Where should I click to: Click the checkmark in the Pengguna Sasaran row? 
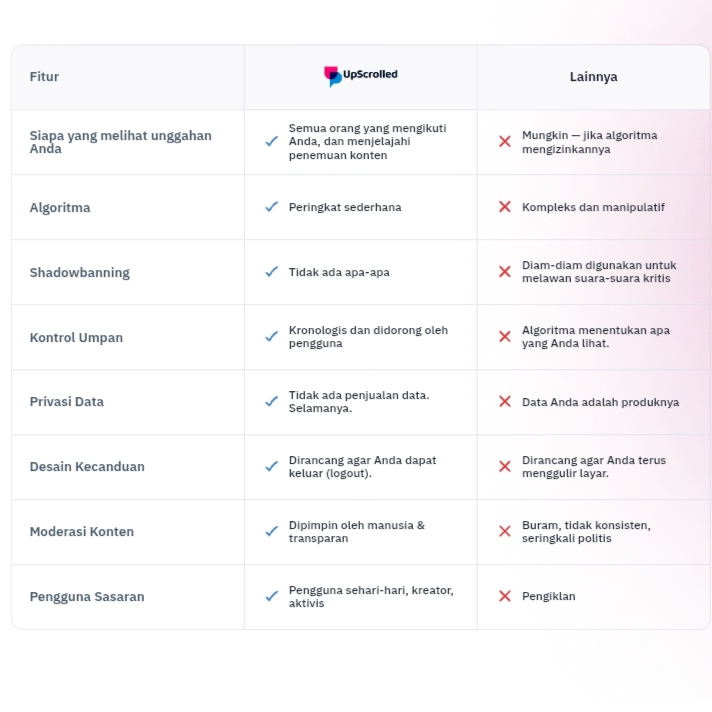coord(271,596)
